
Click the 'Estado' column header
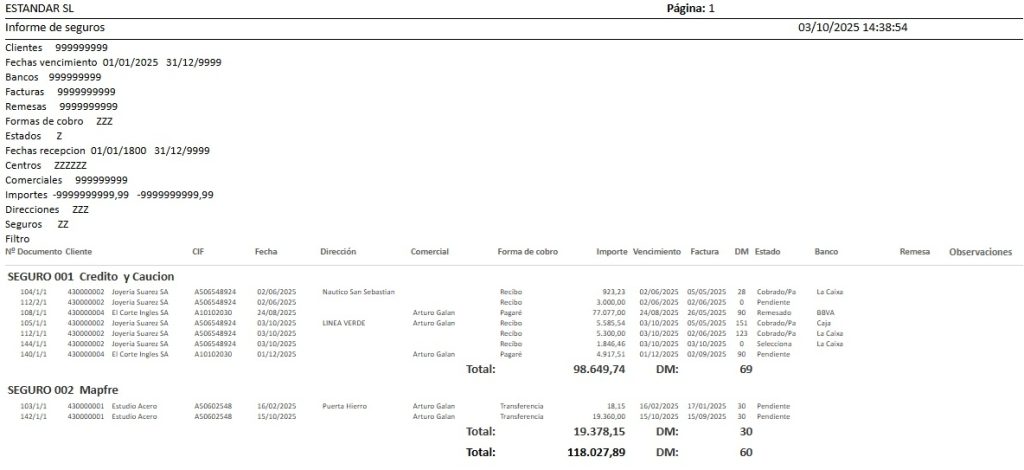[x=768, y=252]
